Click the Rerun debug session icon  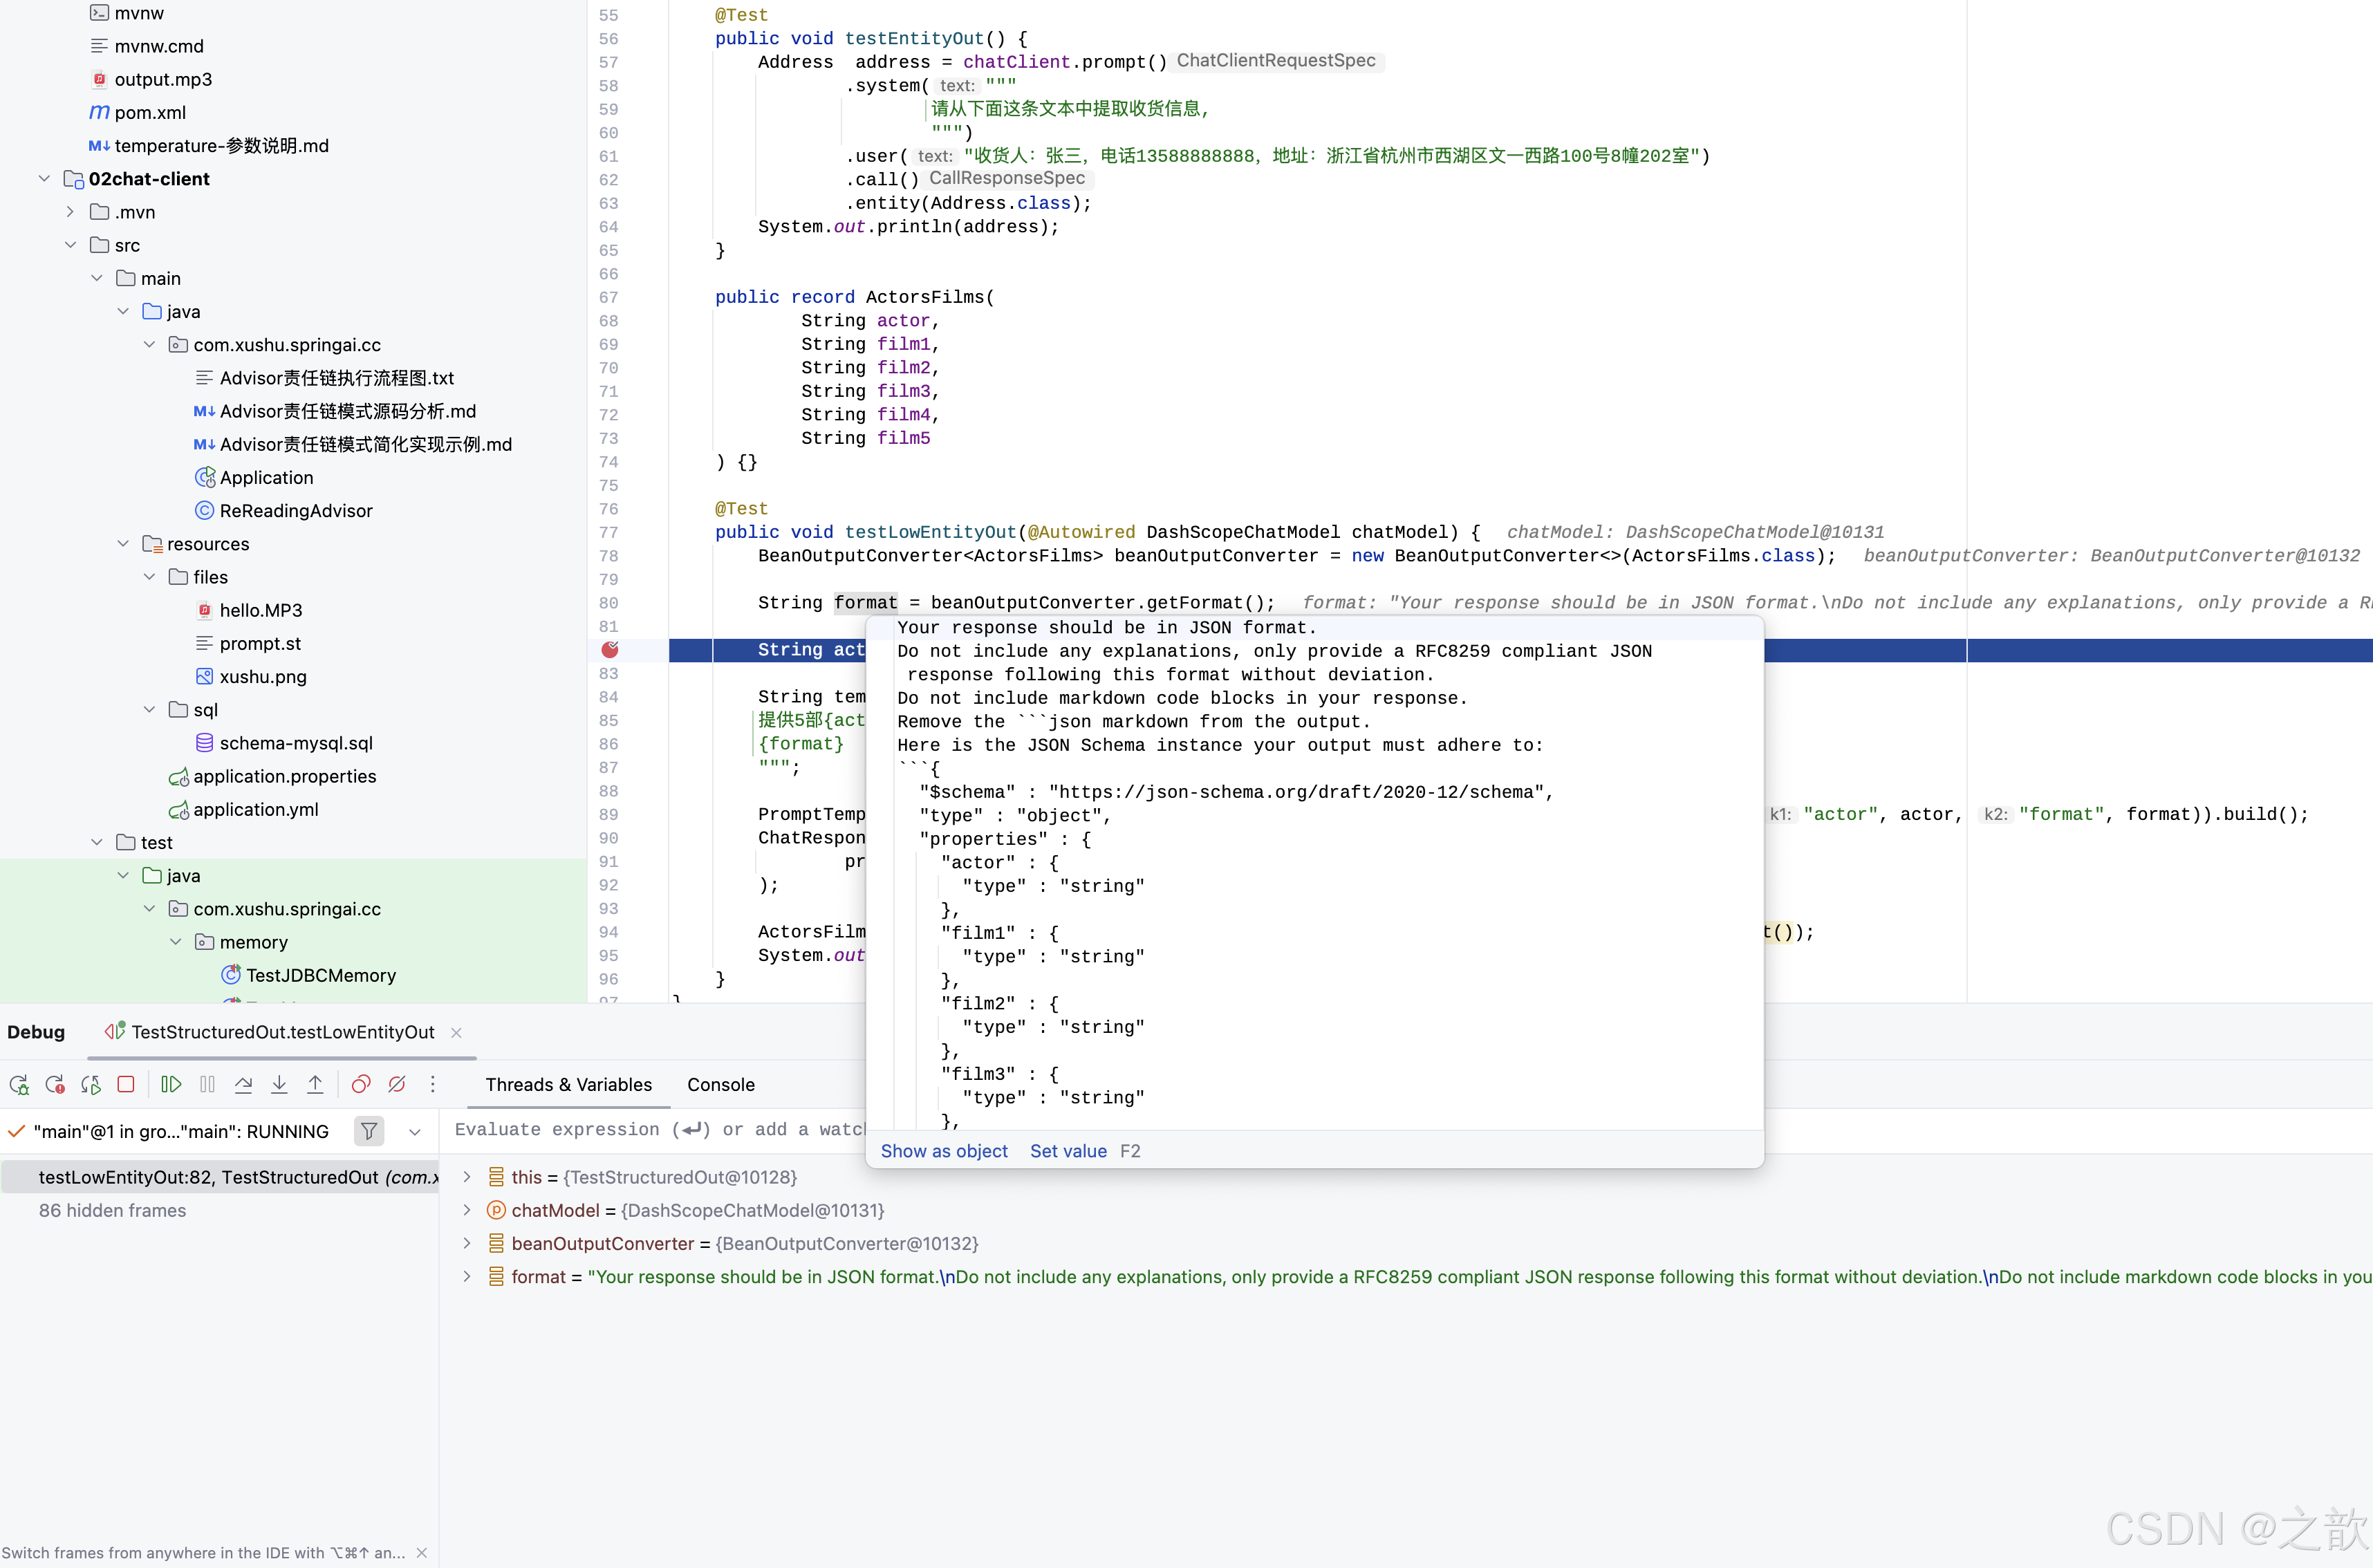pos(19,1084)
